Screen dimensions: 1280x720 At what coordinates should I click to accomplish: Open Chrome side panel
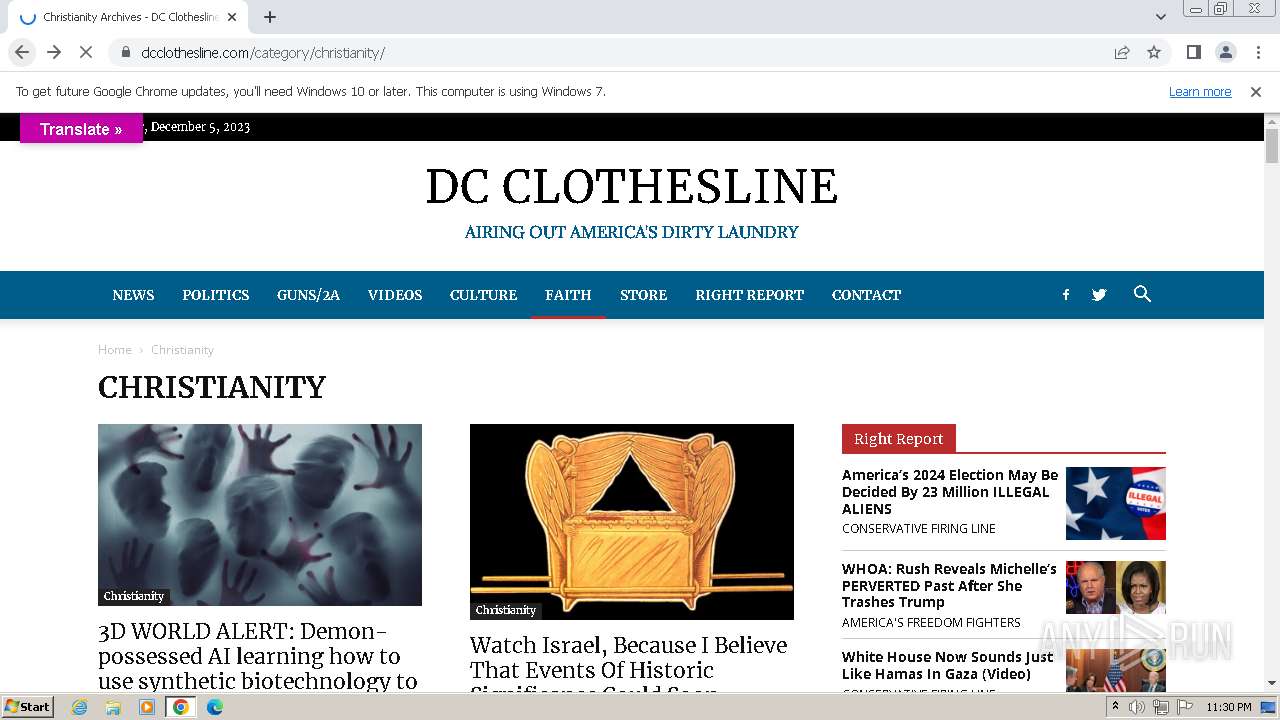click(x=1193, y=52)
